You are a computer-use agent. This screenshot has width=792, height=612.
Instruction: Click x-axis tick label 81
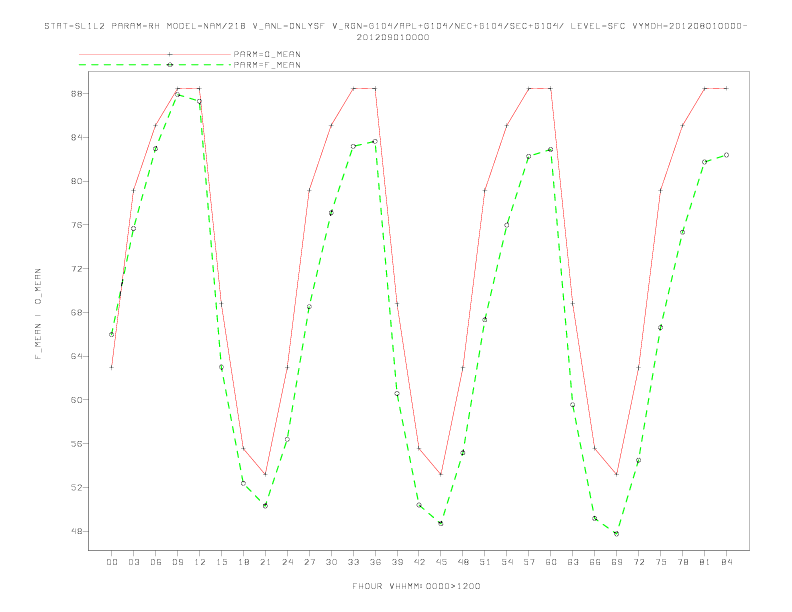point(705,562)
